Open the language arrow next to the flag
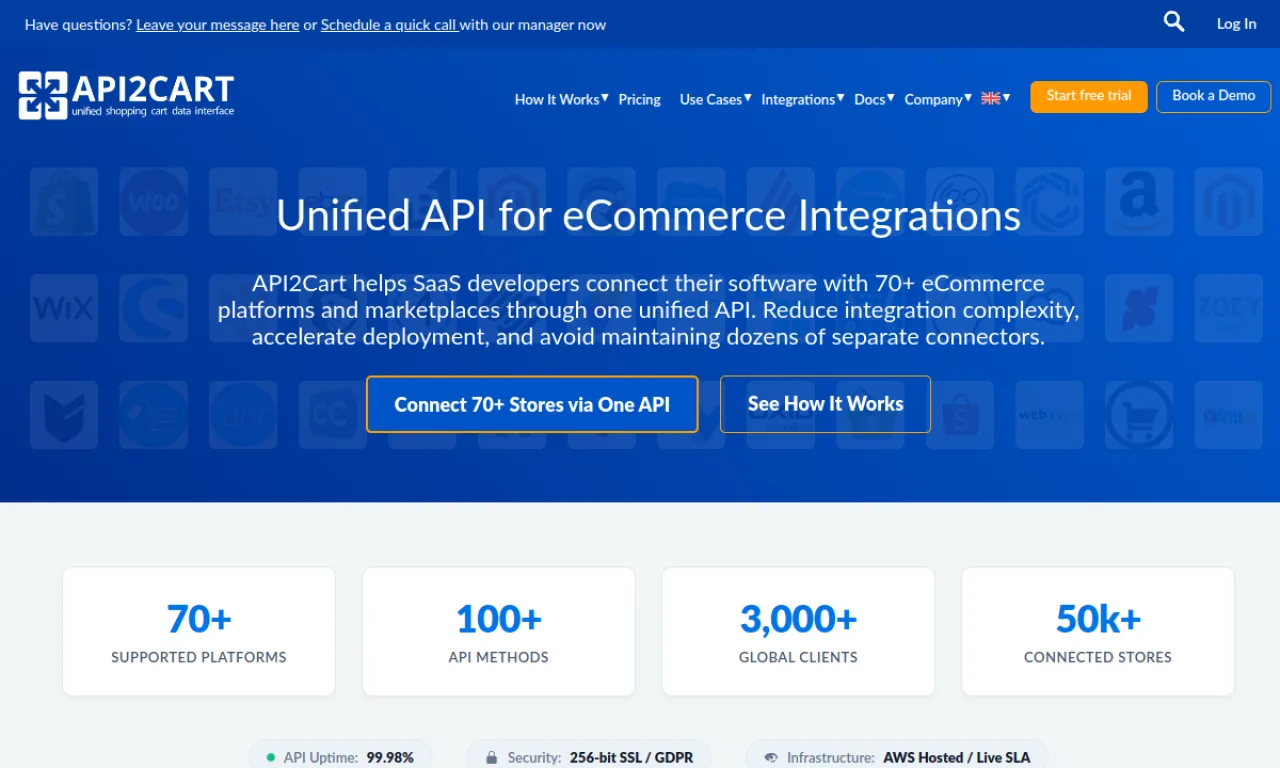 pyautogui.click(x=1007, y=97)
